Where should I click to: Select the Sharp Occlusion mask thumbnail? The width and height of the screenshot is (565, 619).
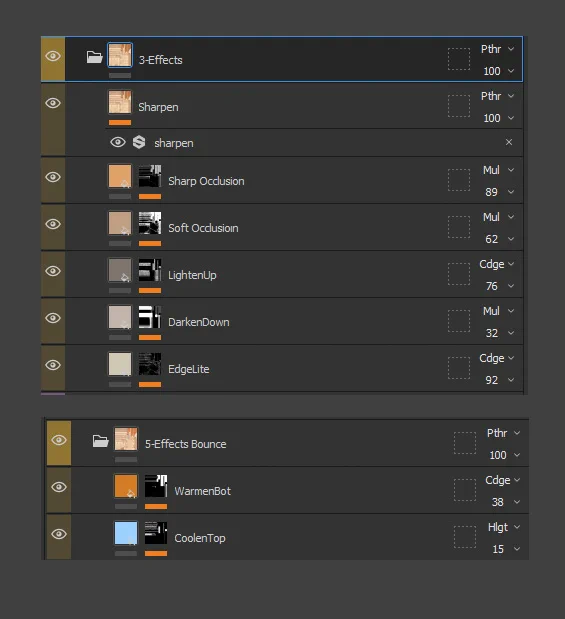150,176
